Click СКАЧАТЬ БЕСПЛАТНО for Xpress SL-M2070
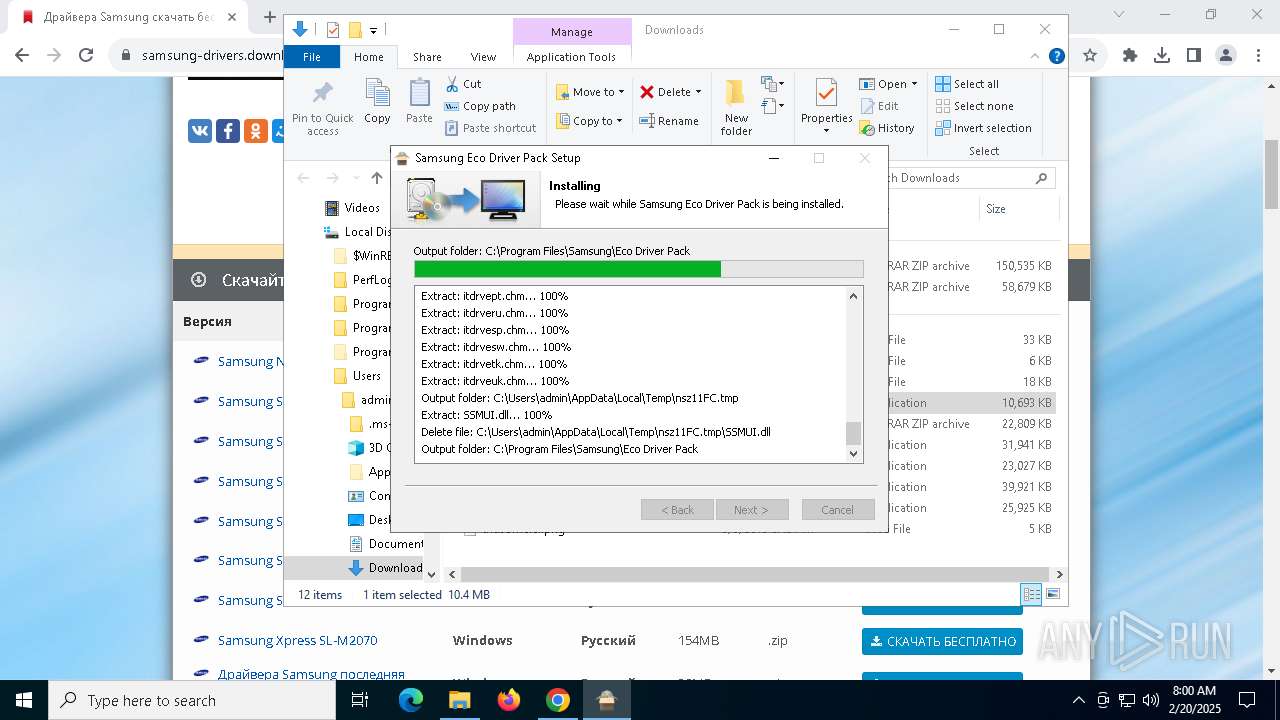Image resolution: width=1280 pixels, height=720 pixels. tap(942, 641)
